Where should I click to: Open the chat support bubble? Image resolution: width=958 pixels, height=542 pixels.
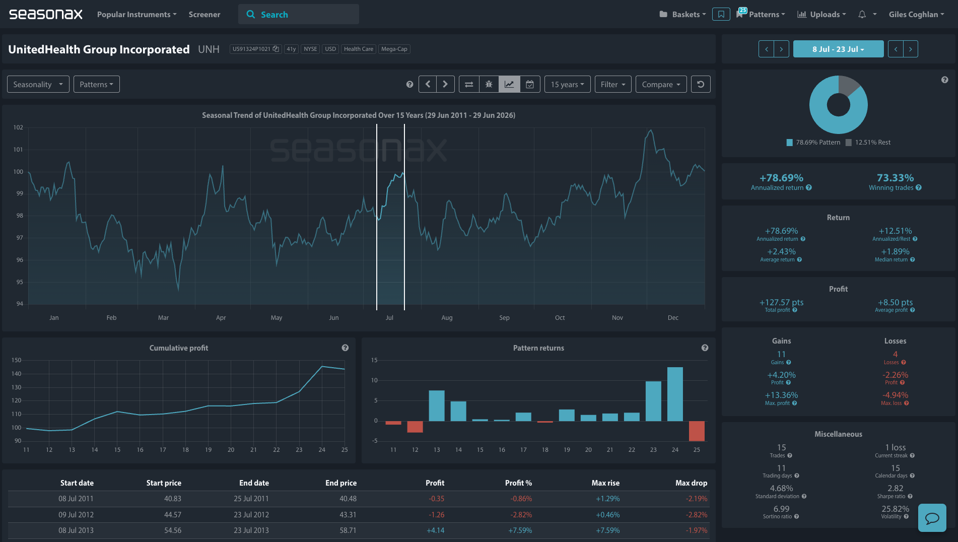pyautogui.click(x=932, y=518)
